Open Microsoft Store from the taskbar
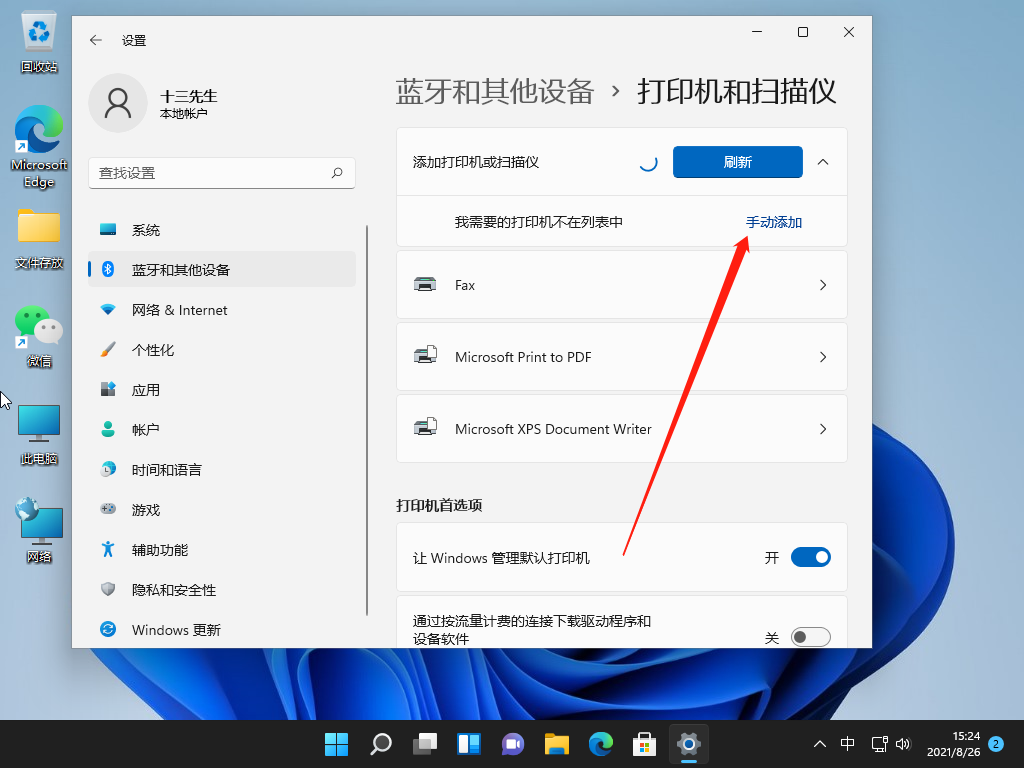This screenshot has width=1024, height=768. (644, 744)
